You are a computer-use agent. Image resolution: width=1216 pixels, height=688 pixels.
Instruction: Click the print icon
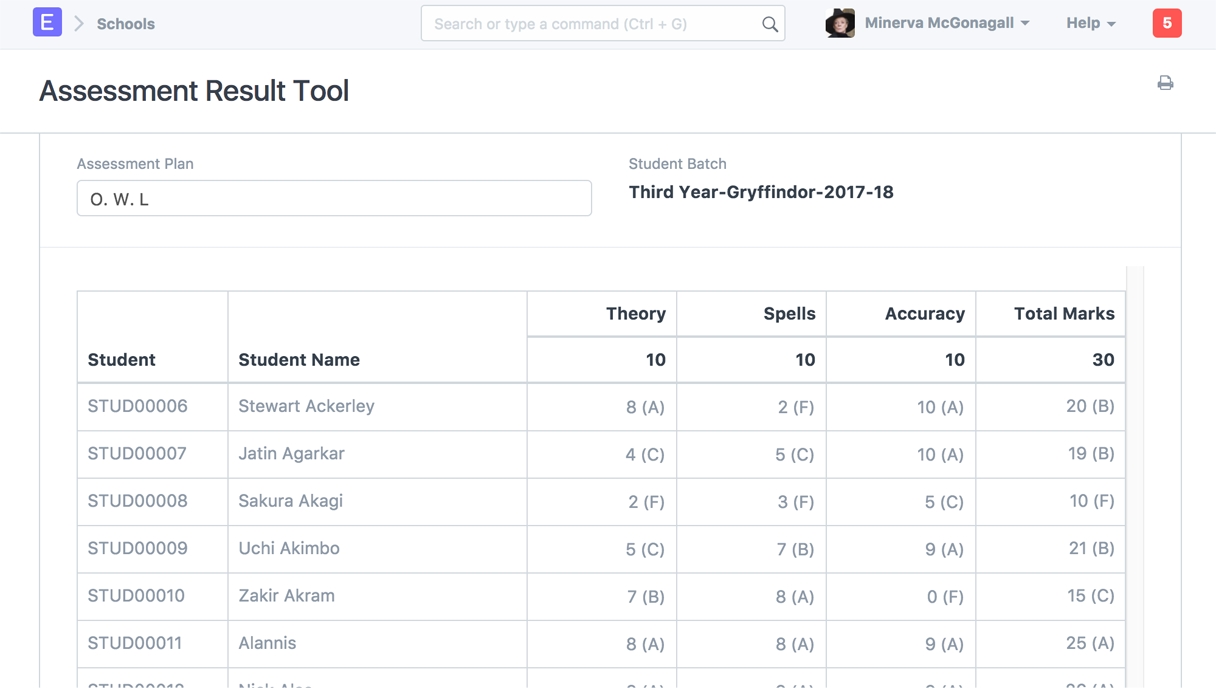[1165, 83]
